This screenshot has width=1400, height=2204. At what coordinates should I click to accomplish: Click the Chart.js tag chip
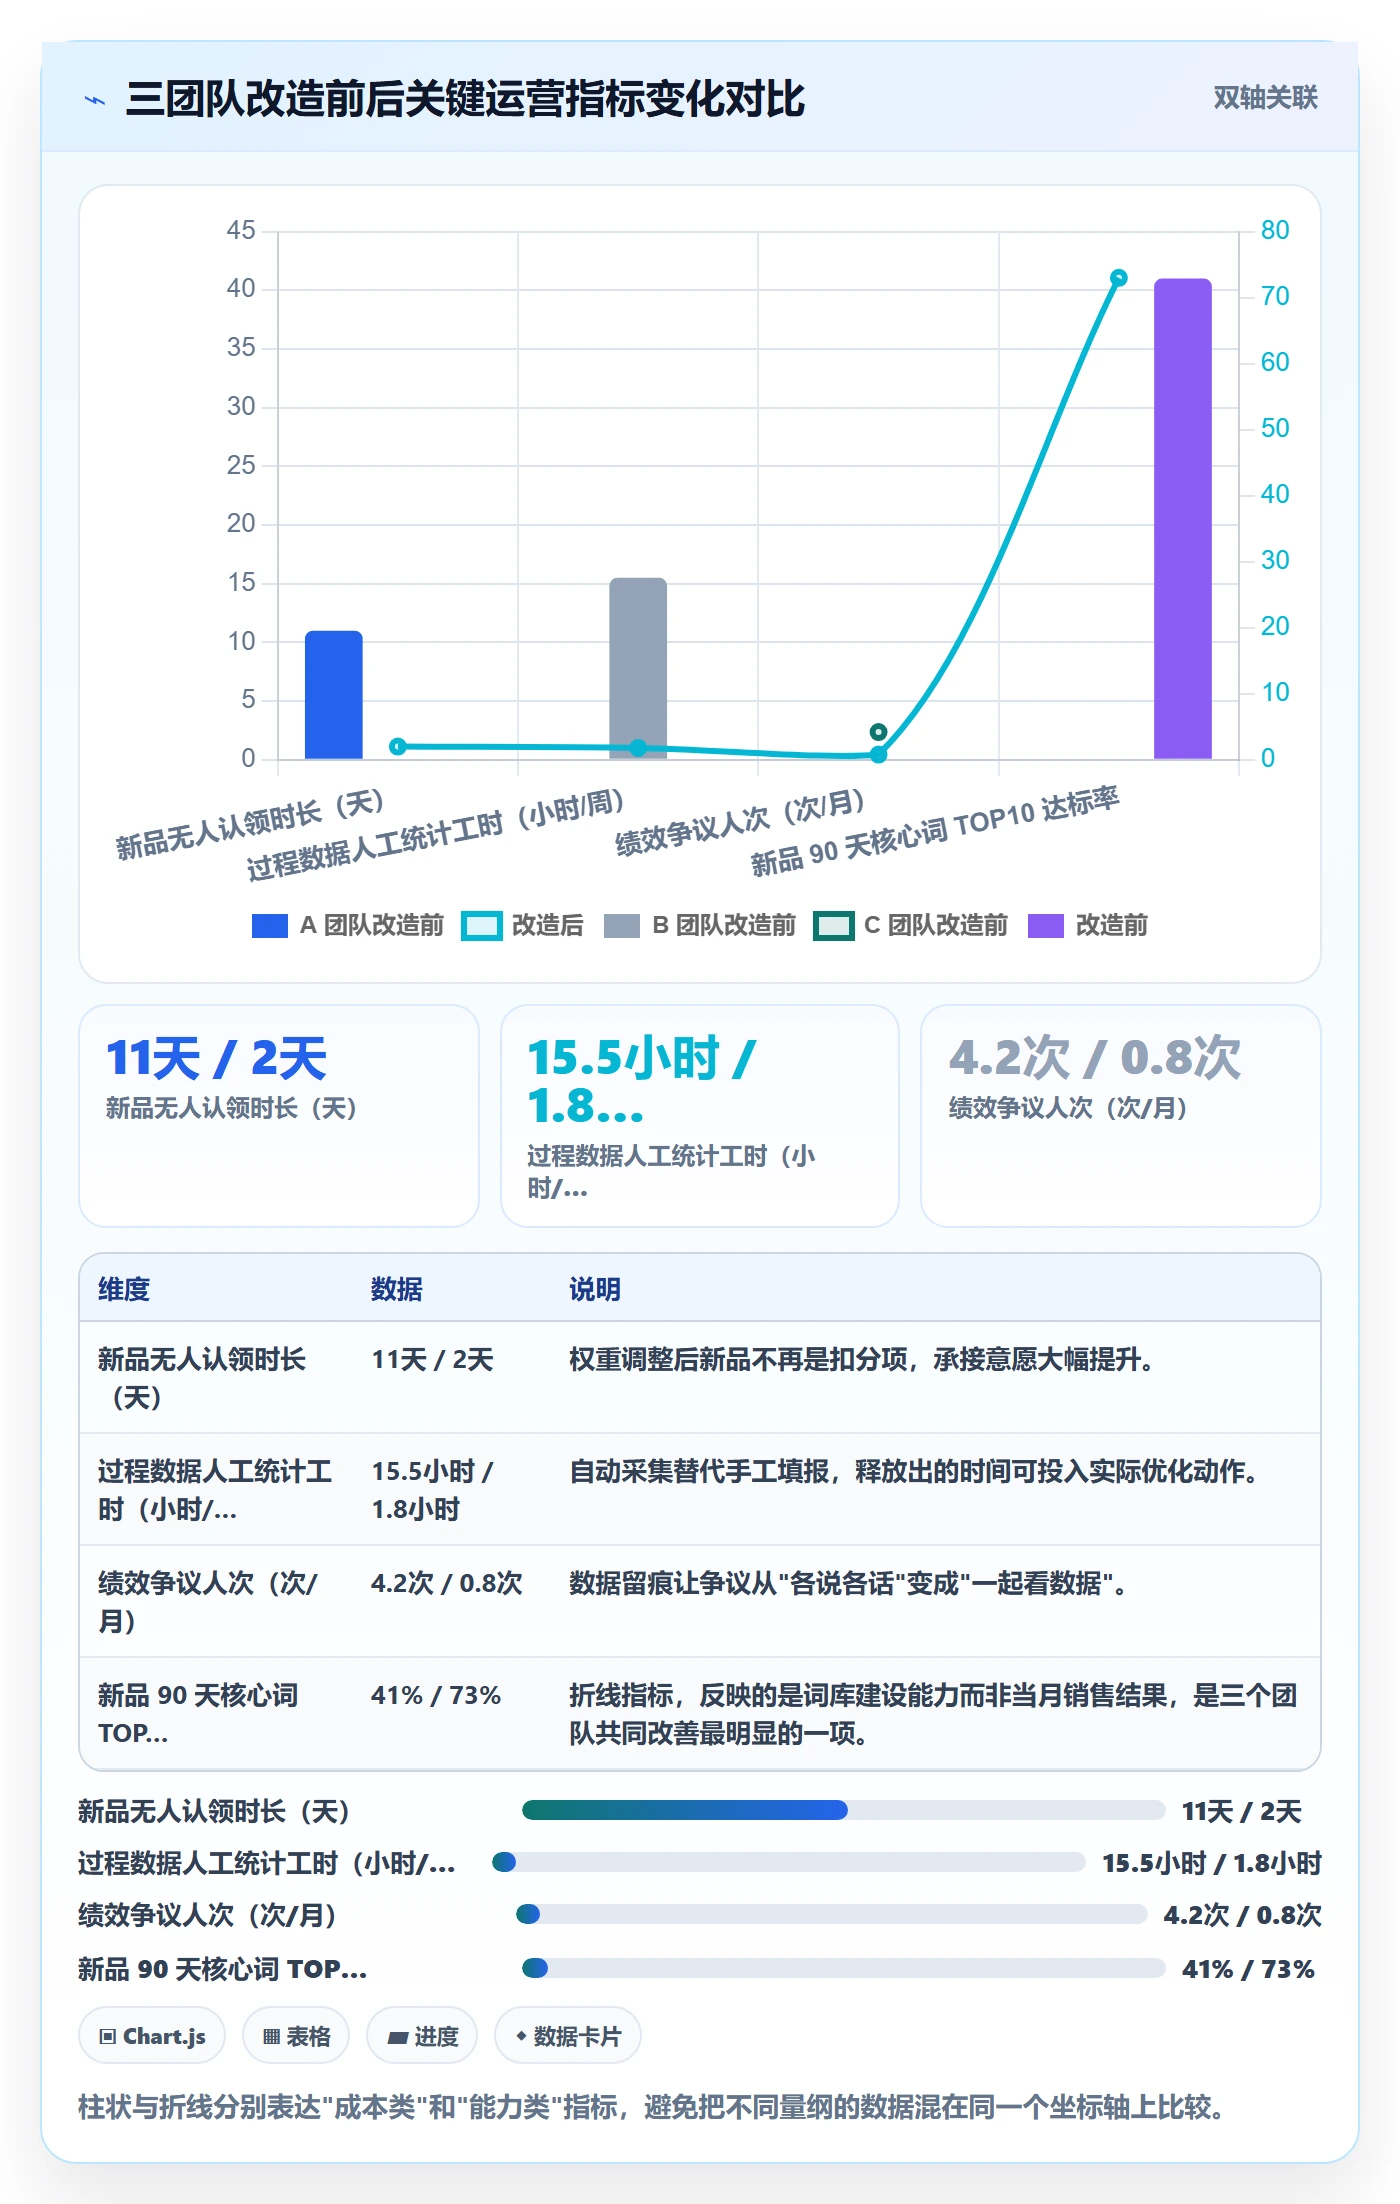(152, 2036)
